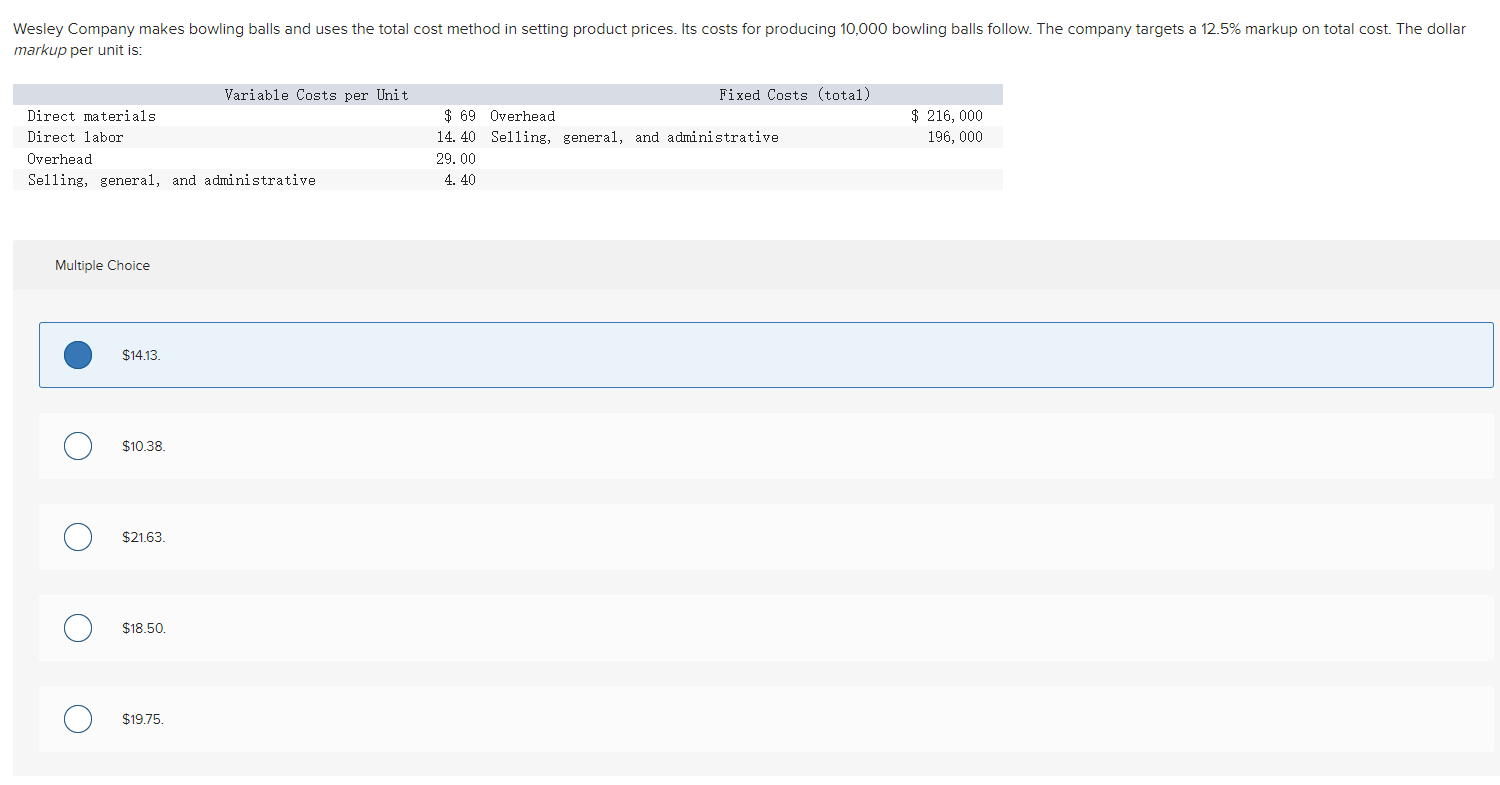
Task: Click the "196,000" fixed selling amount
Action: click(x=955, y=137)
